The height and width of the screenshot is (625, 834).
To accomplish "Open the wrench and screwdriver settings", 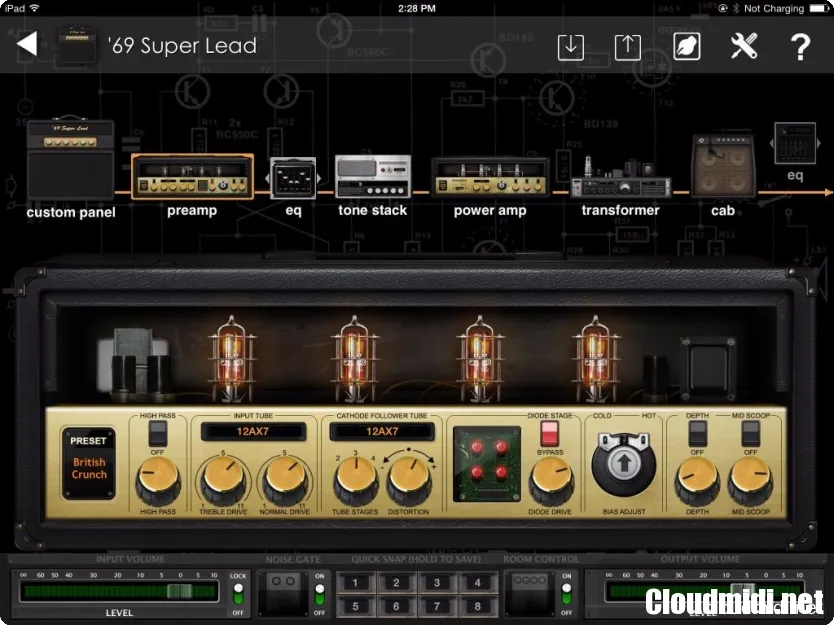I will pos(744,46).
